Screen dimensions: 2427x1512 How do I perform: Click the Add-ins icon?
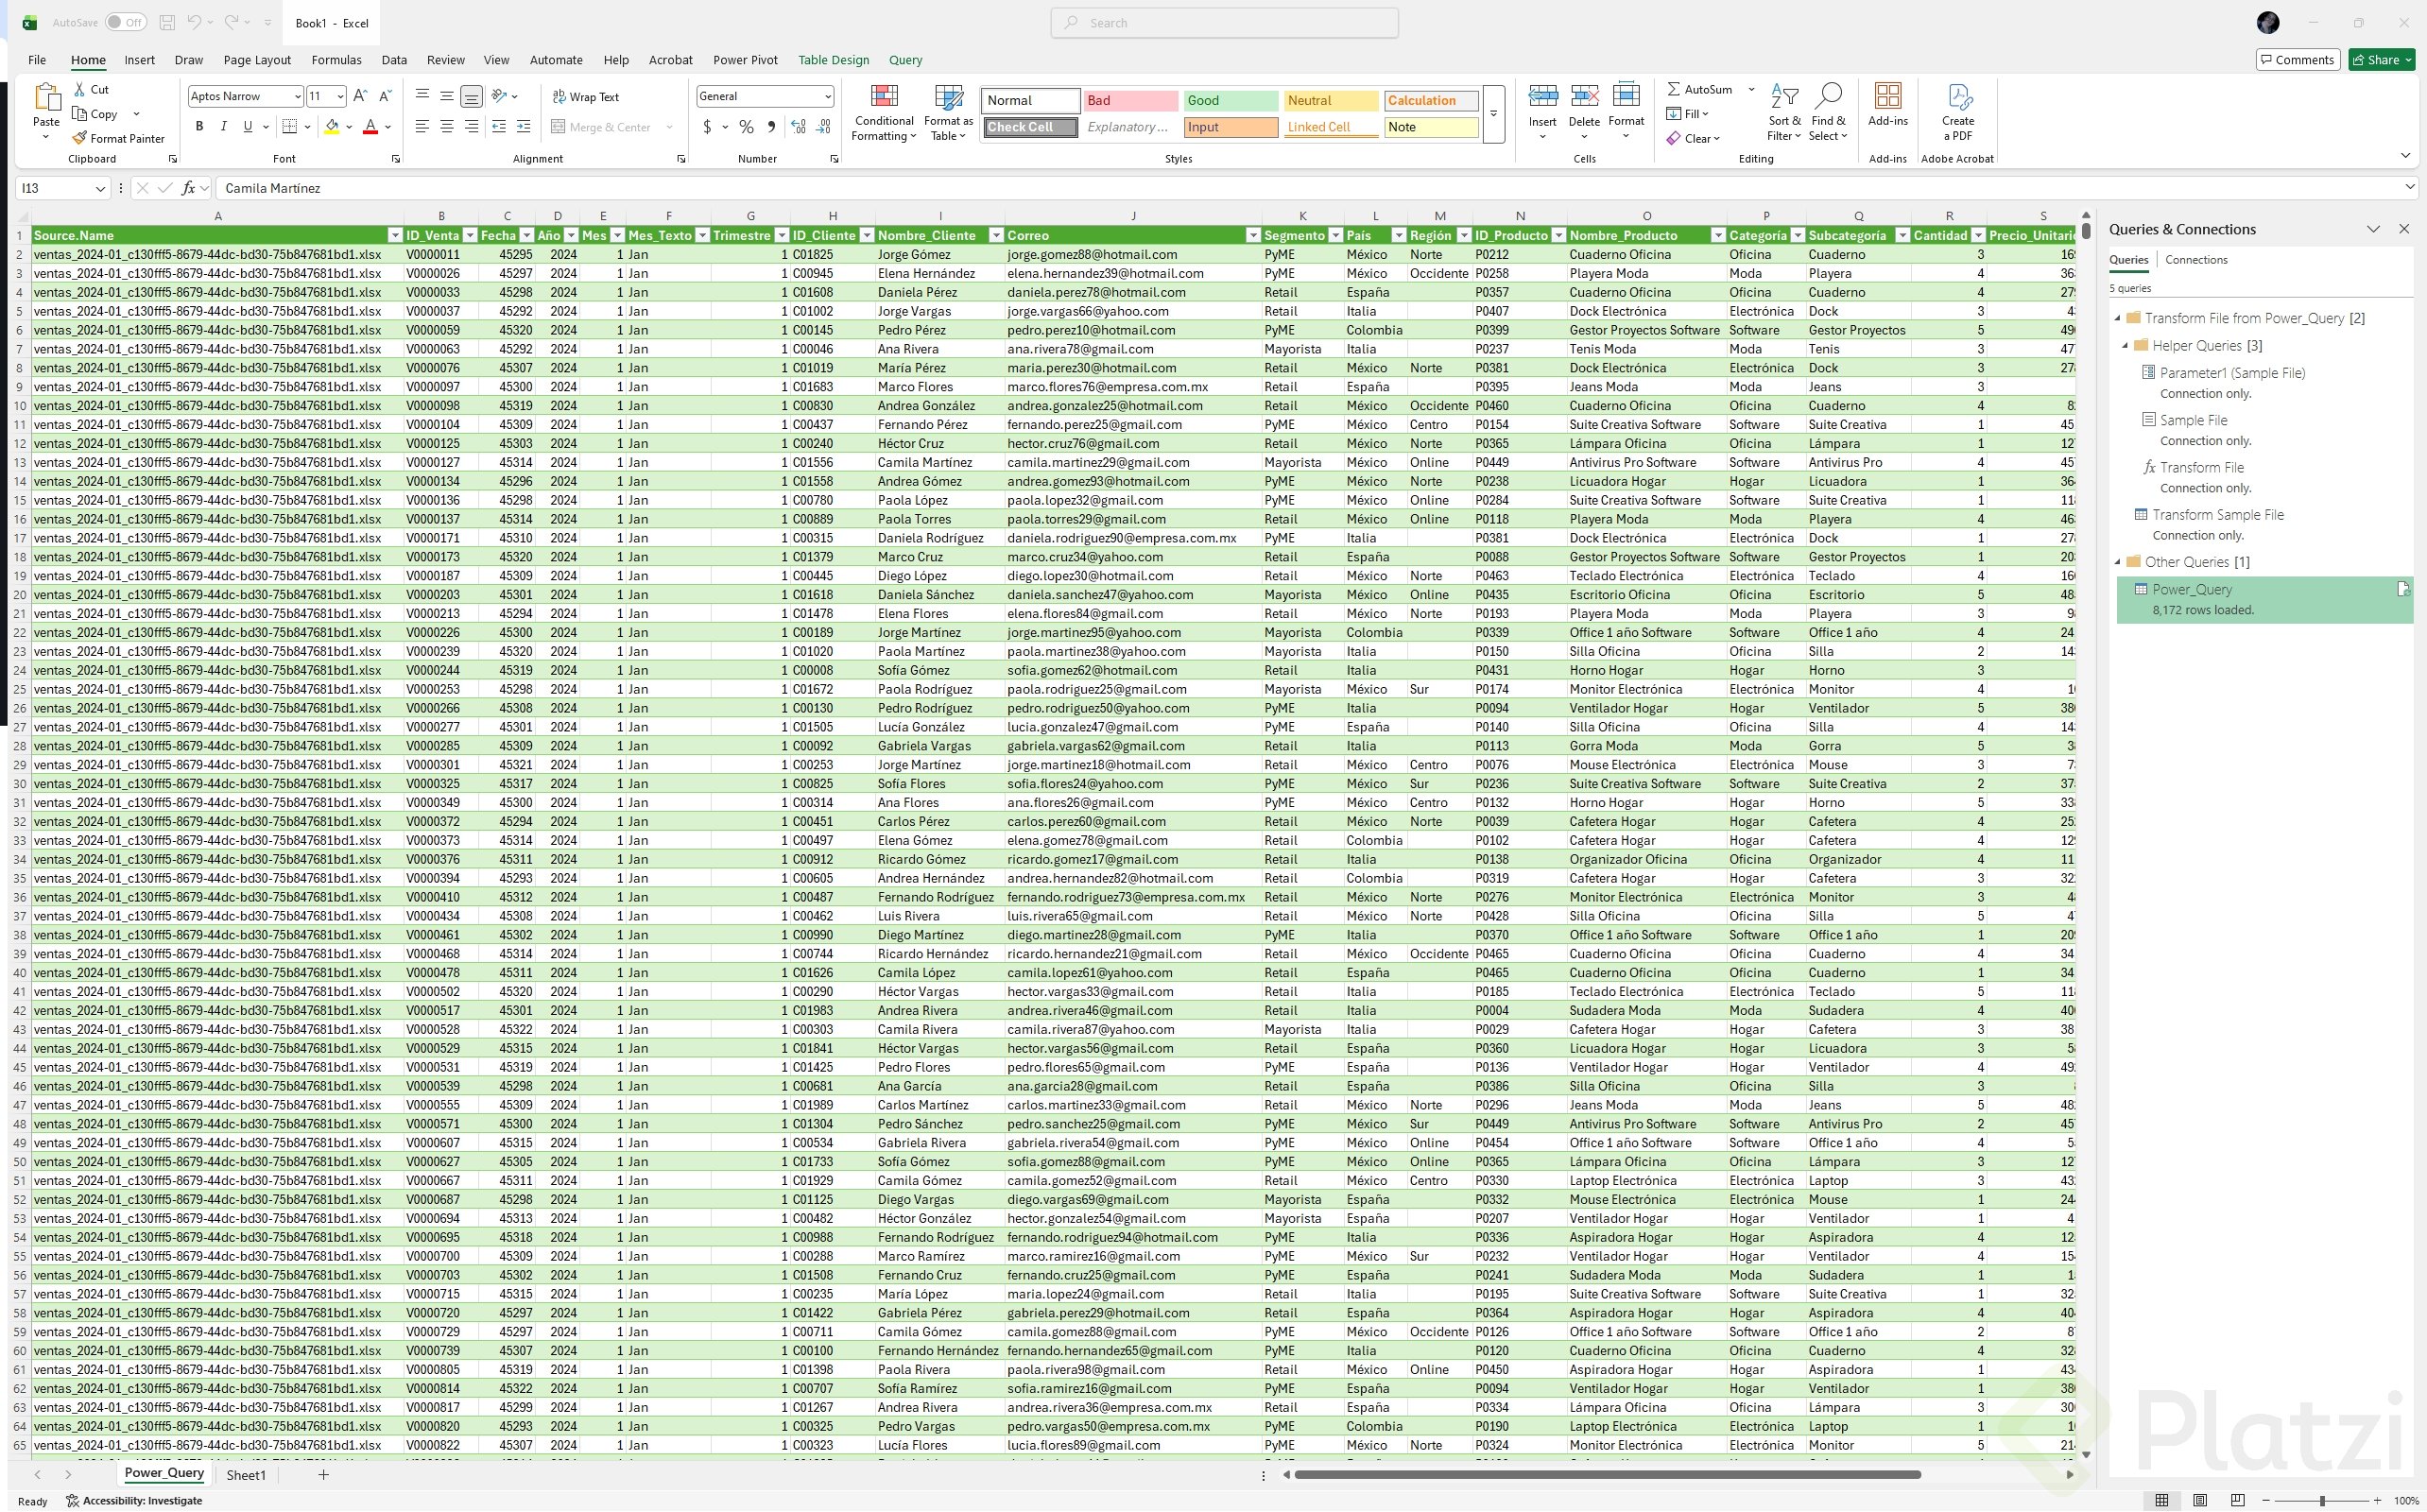1887,97
